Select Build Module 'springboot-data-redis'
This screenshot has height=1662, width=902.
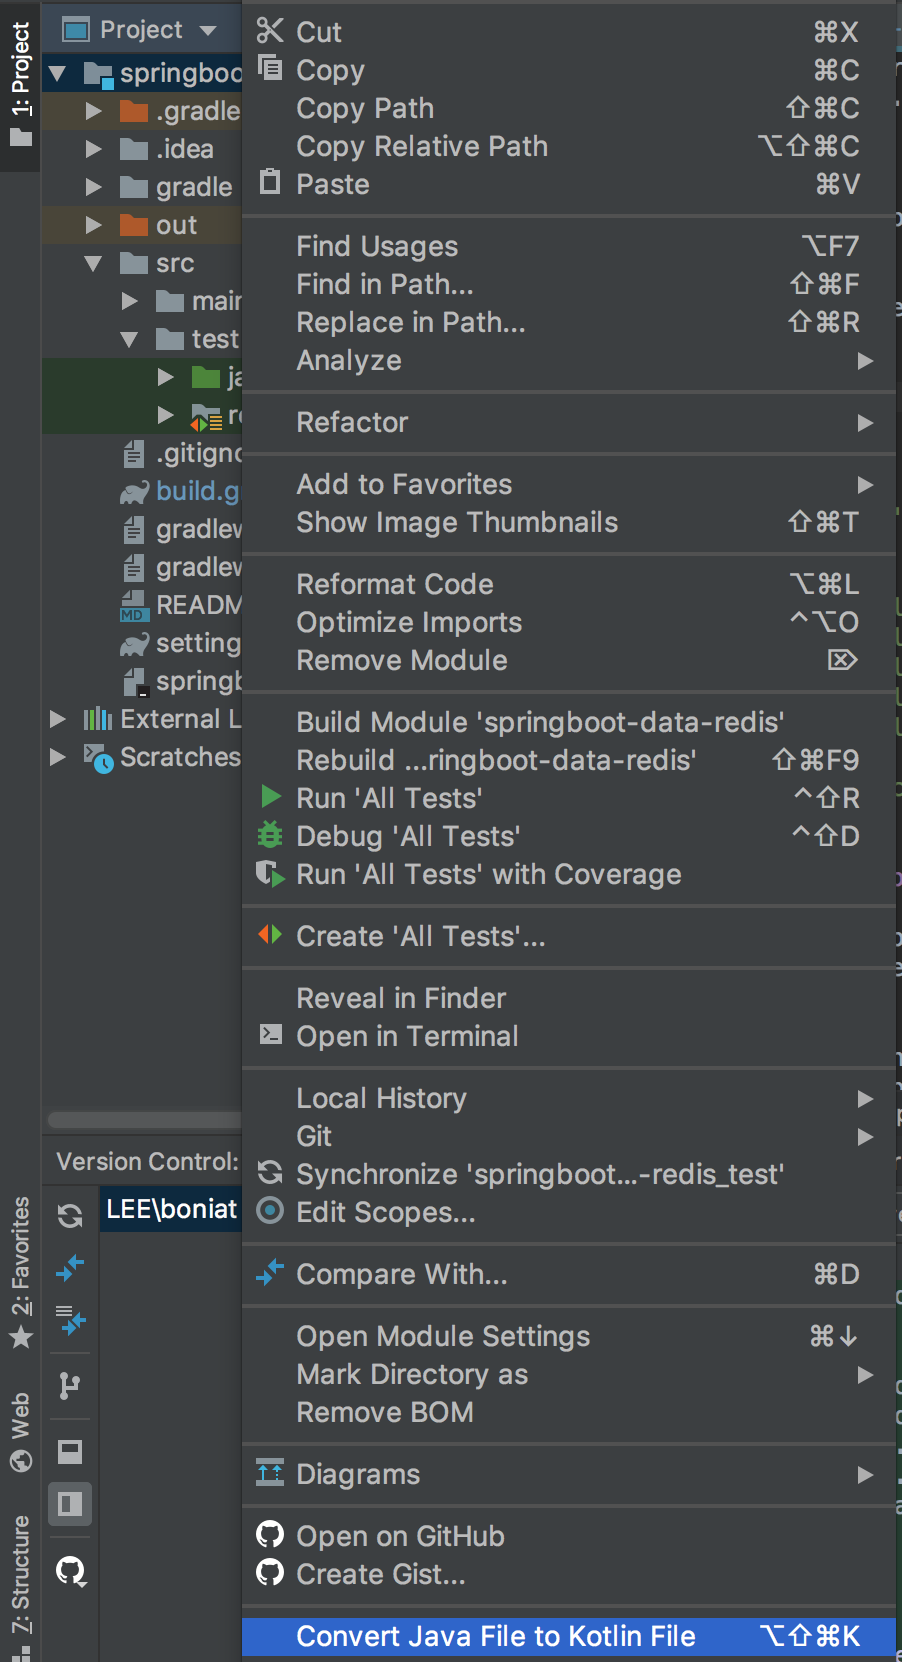pos(569,722)
